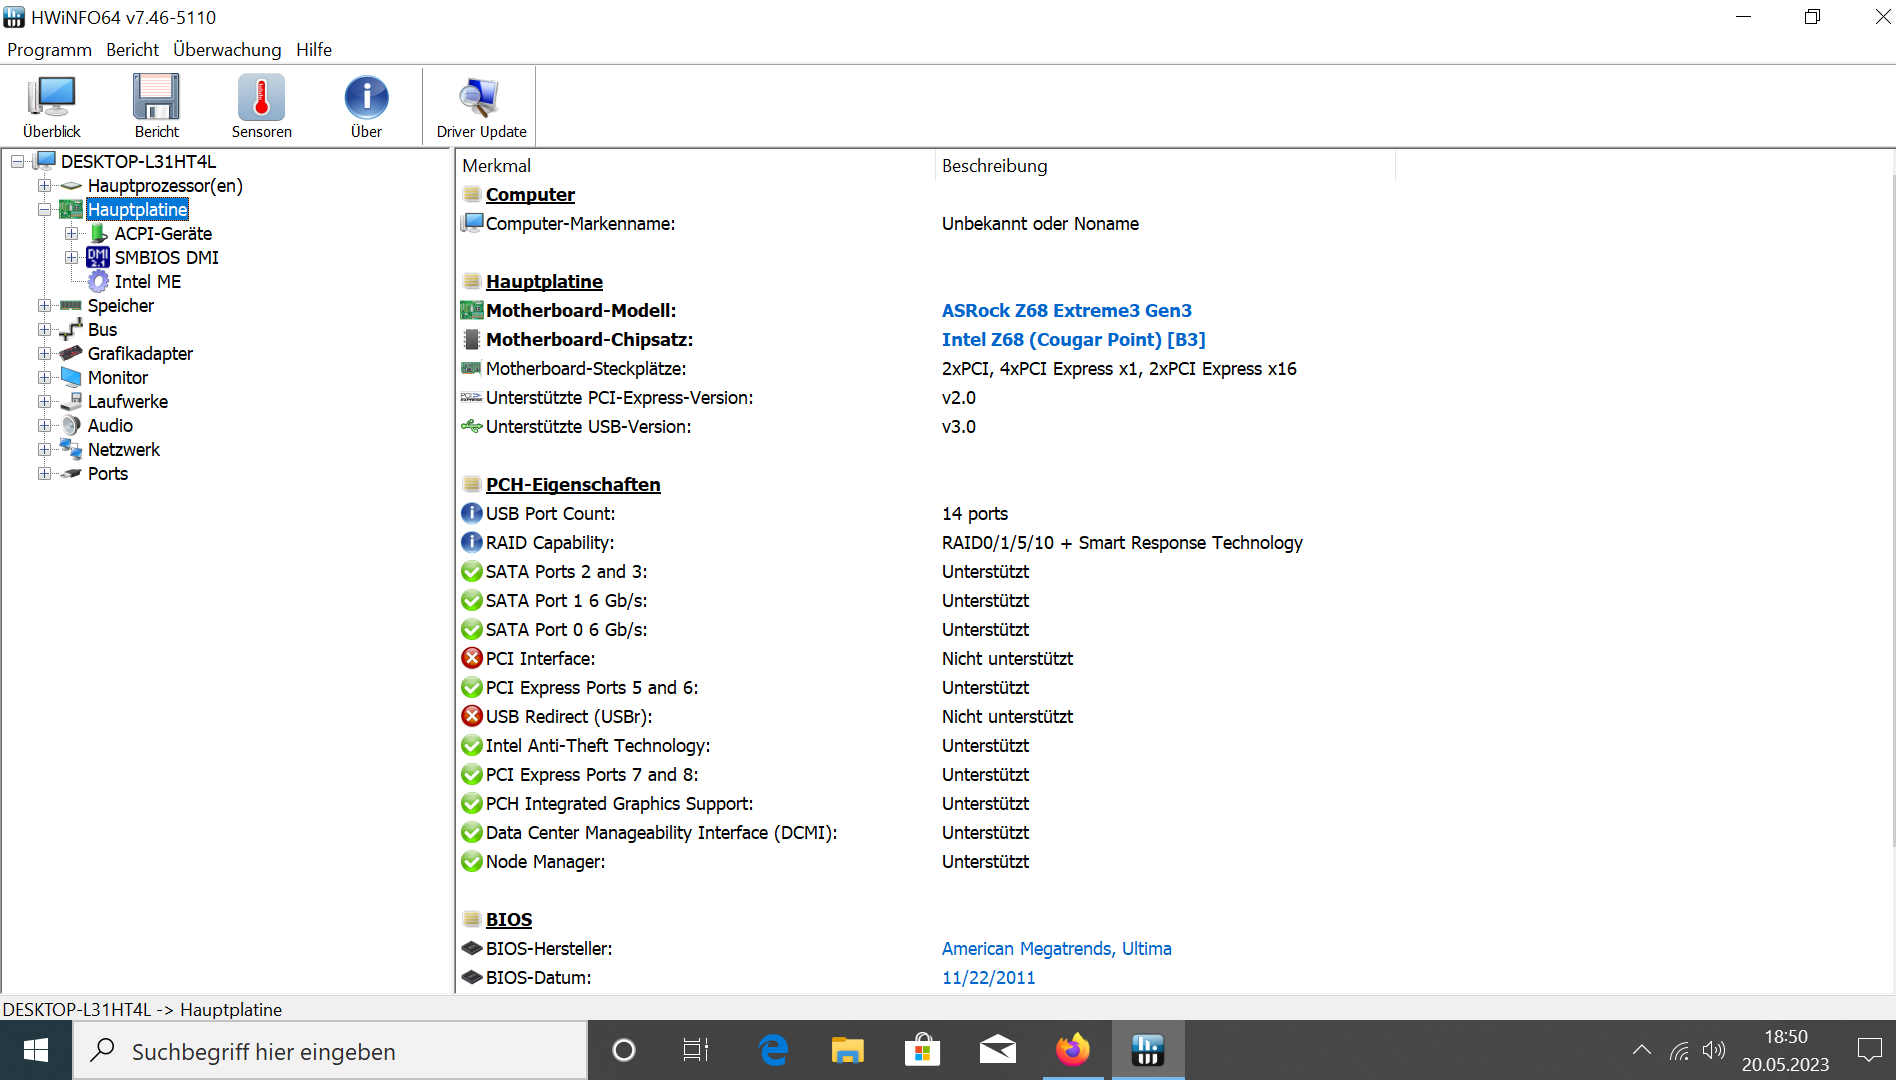This screenshot has height=1080, width=1896.
Task: Click the Merkmal column header
Action: click(696, 166)
